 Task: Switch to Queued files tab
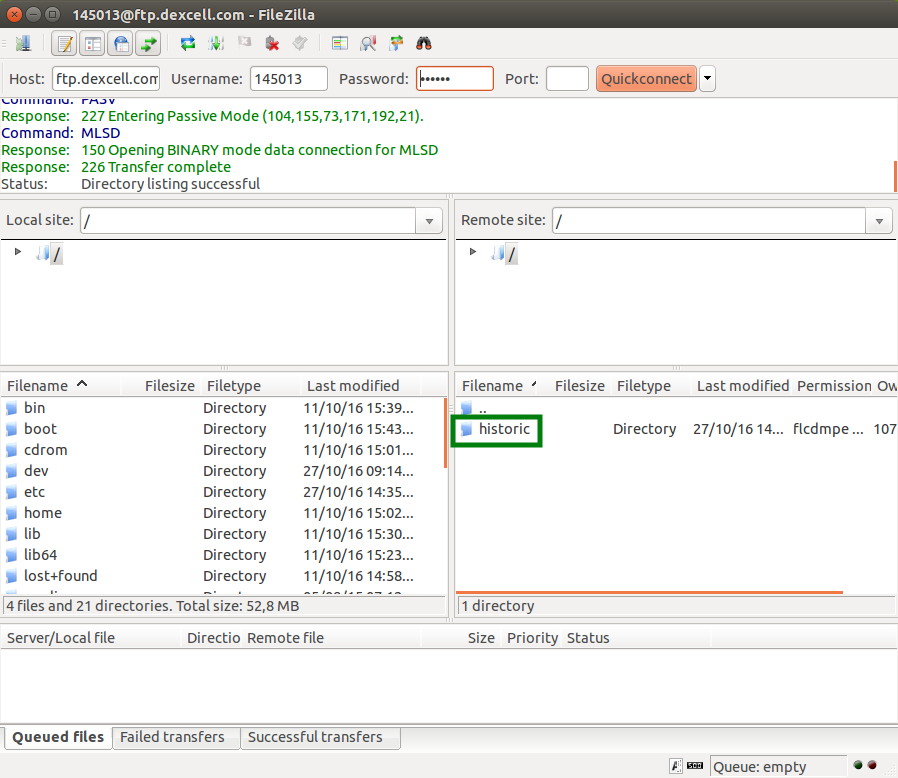(x=58, y=737)
